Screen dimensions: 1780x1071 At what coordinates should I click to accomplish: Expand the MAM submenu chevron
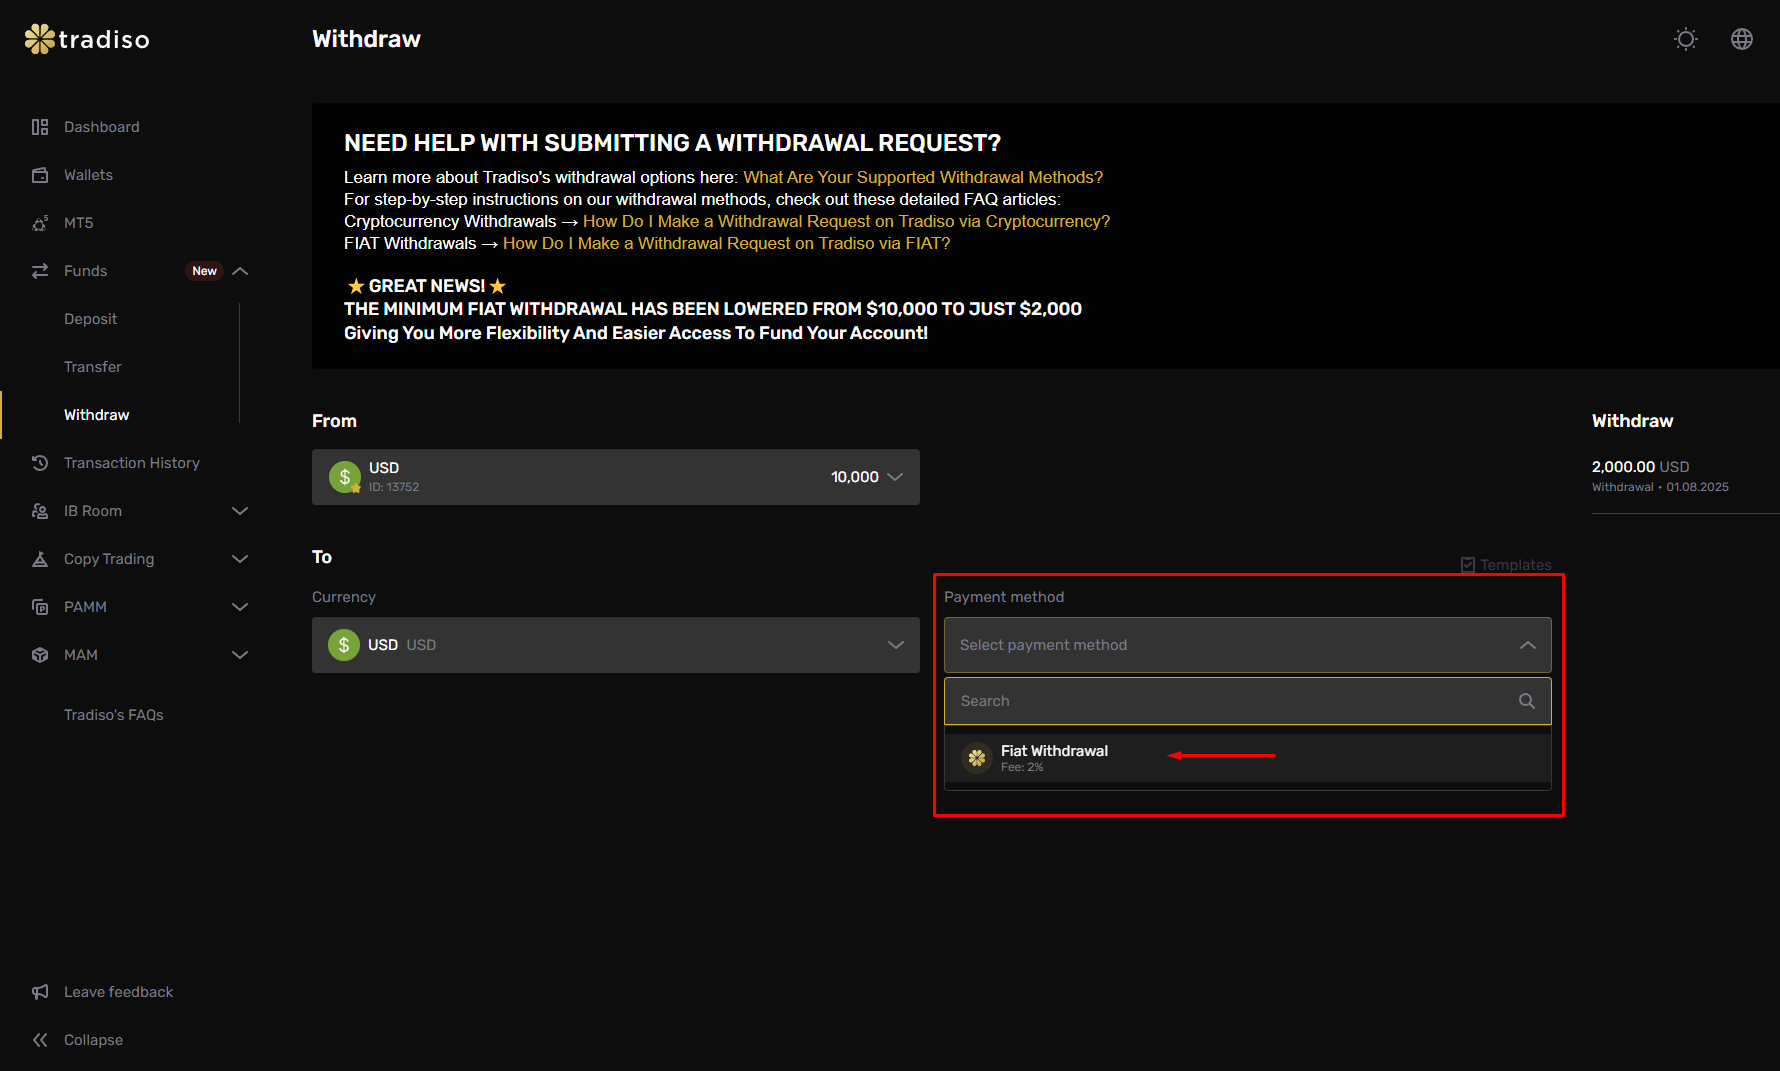tap(240, 655)
